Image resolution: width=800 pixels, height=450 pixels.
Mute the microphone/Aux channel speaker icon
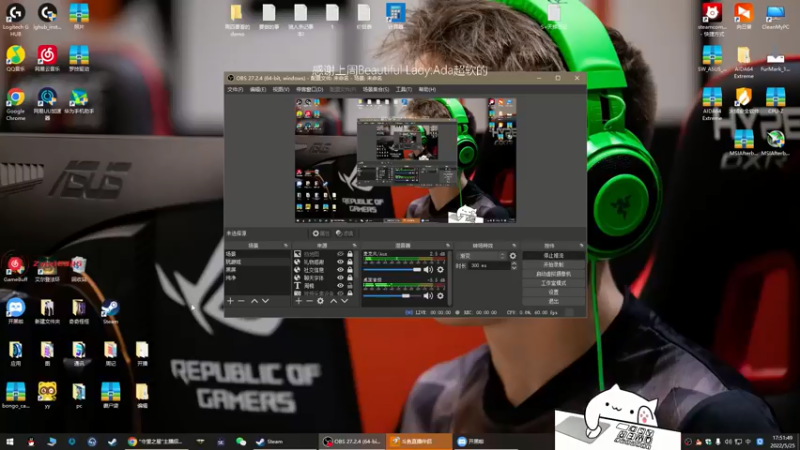coord(428,269)
